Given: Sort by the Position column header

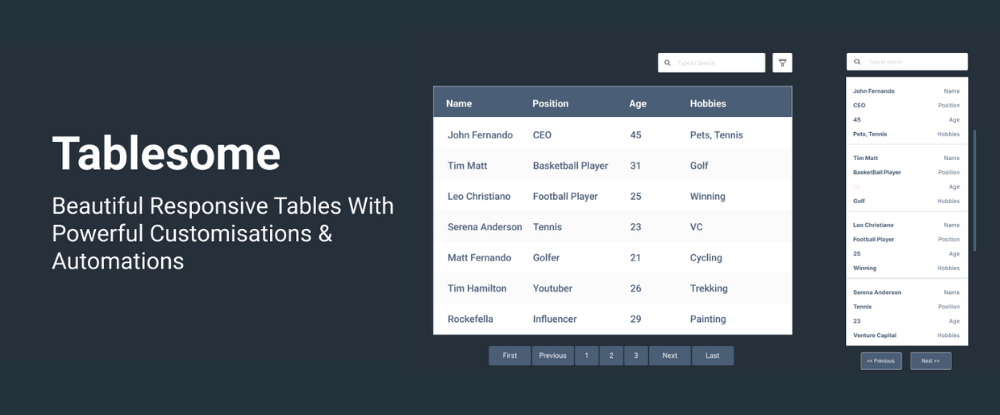Looking at the screenshot, I should tap(550, 103).
